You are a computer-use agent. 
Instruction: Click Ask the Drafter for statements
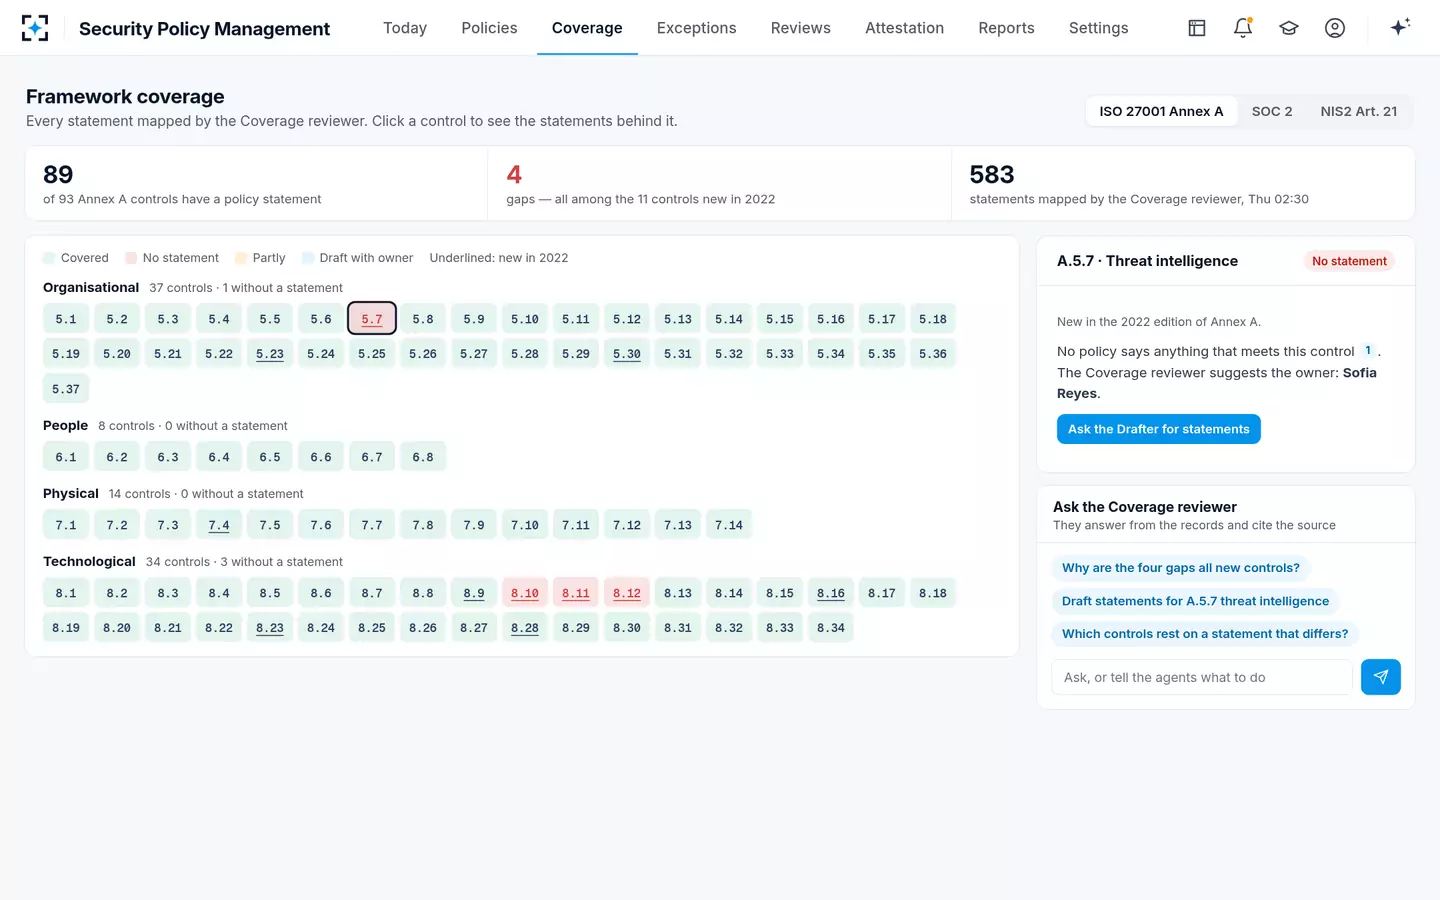1159,429
